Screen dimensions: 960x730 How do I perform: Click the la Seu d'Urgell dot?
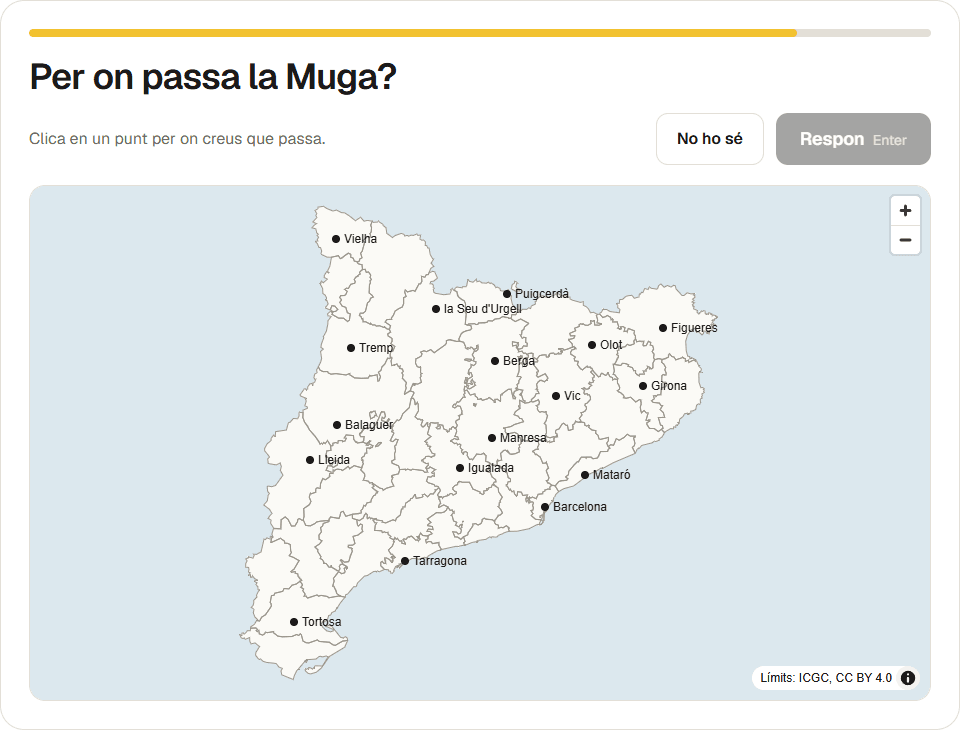pyautogui.click(x=436, y=309)
